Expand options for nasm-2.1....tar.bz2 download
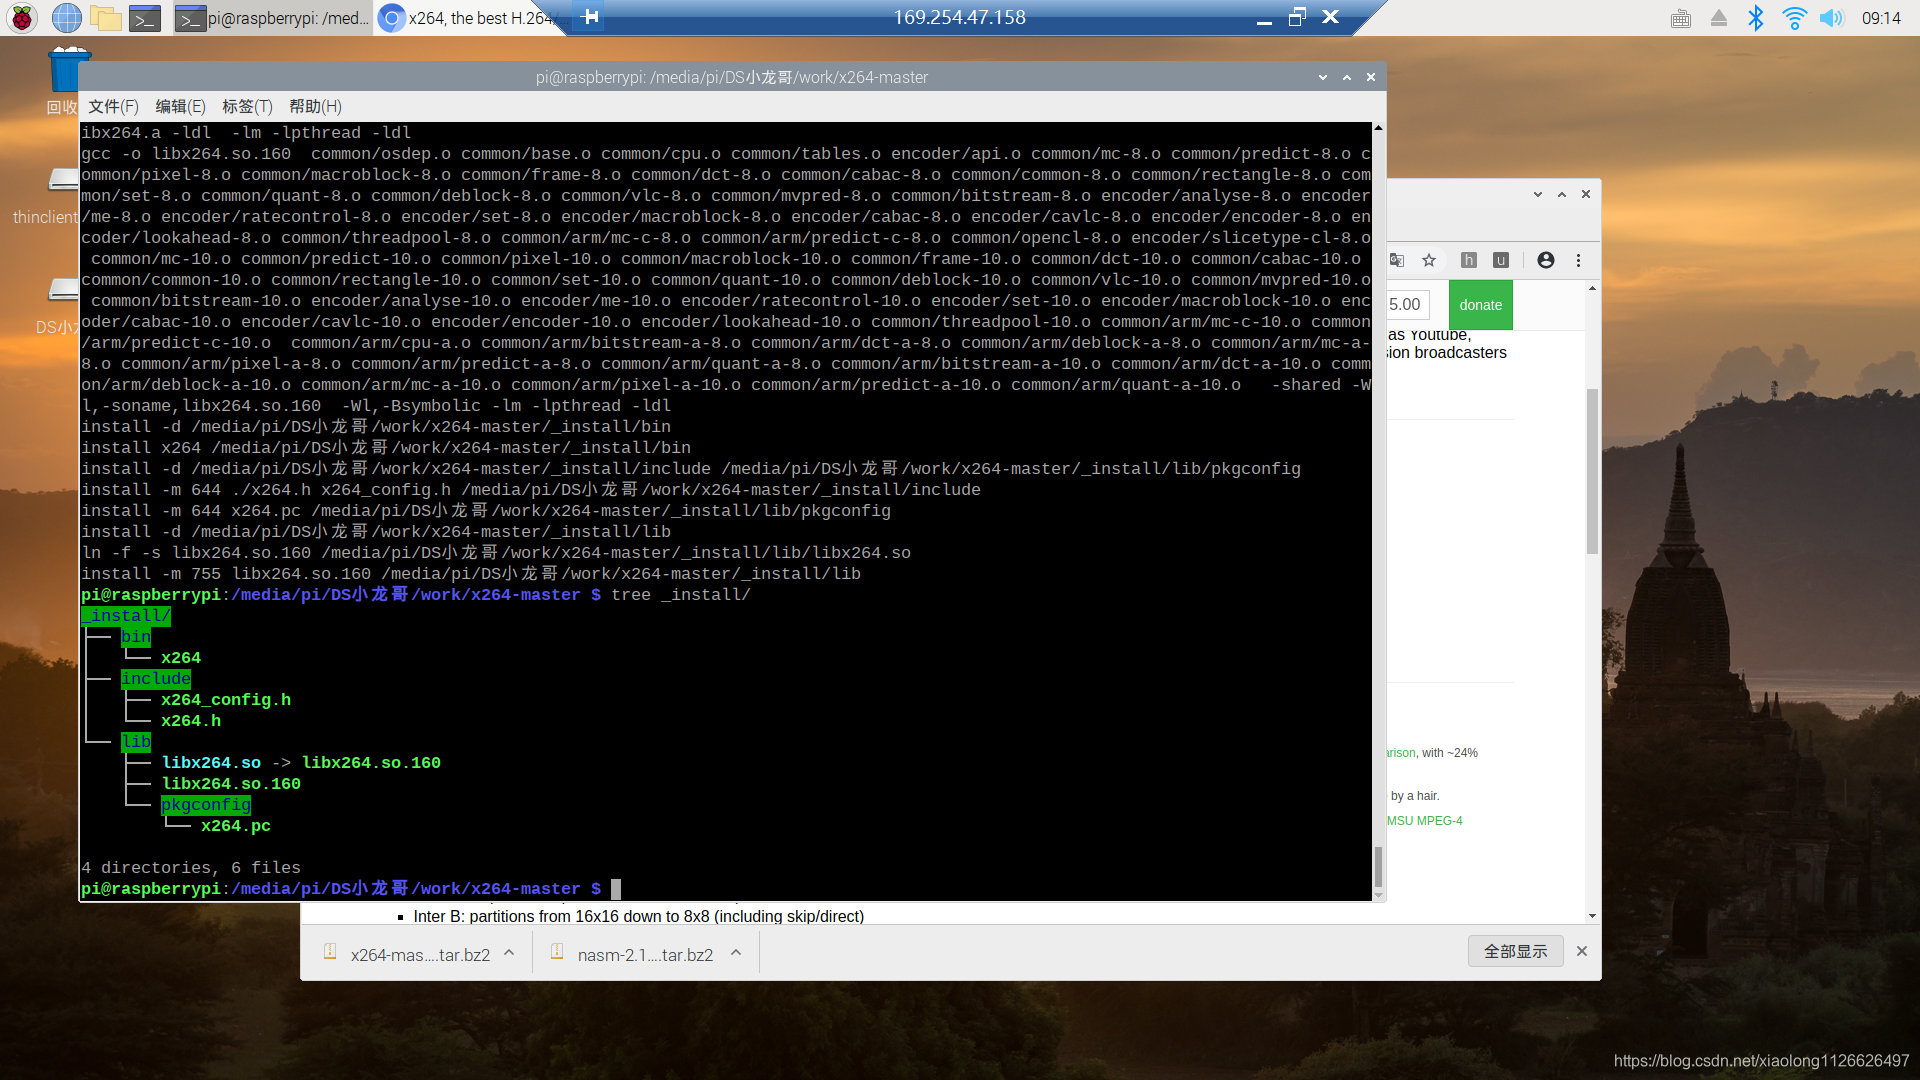The width and height of the screenshot is (1920, 1080). pyautogui.click(x=736, y=953)
